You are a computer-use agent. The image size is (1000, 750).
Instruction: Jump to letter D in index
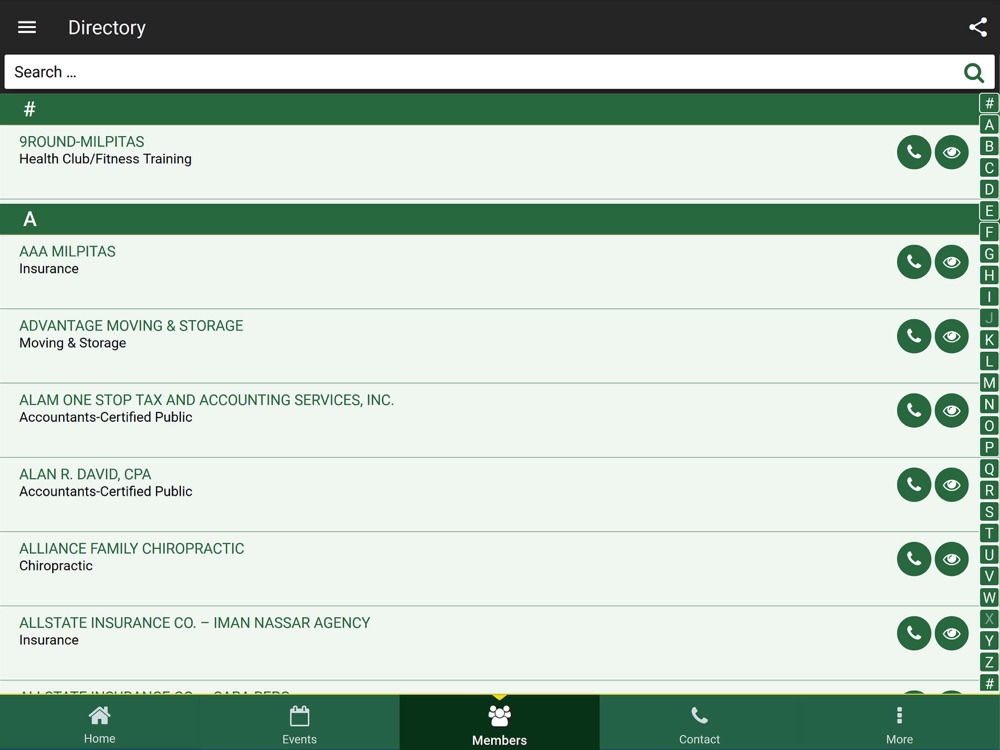pos(989,189)
